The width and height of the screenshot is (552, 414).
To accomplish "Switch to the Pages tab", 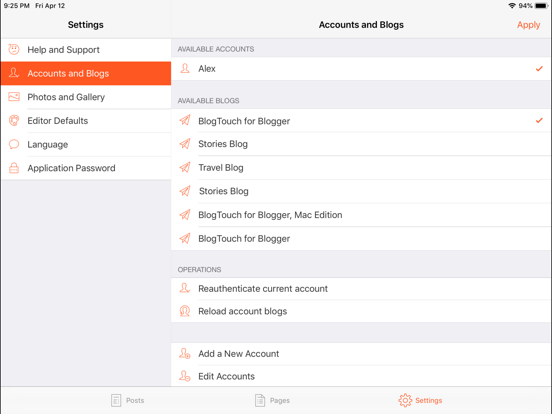I will (x=272, y=400).
